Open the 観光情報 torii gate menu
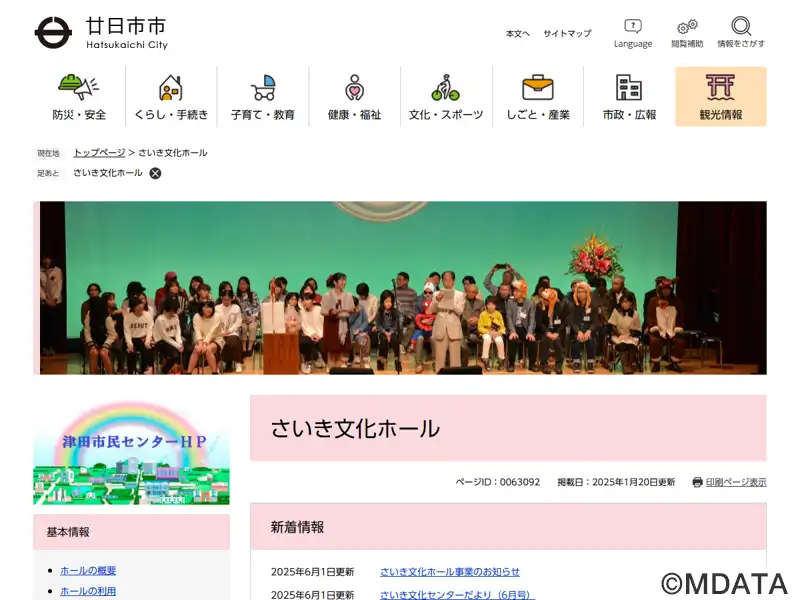 721,96
